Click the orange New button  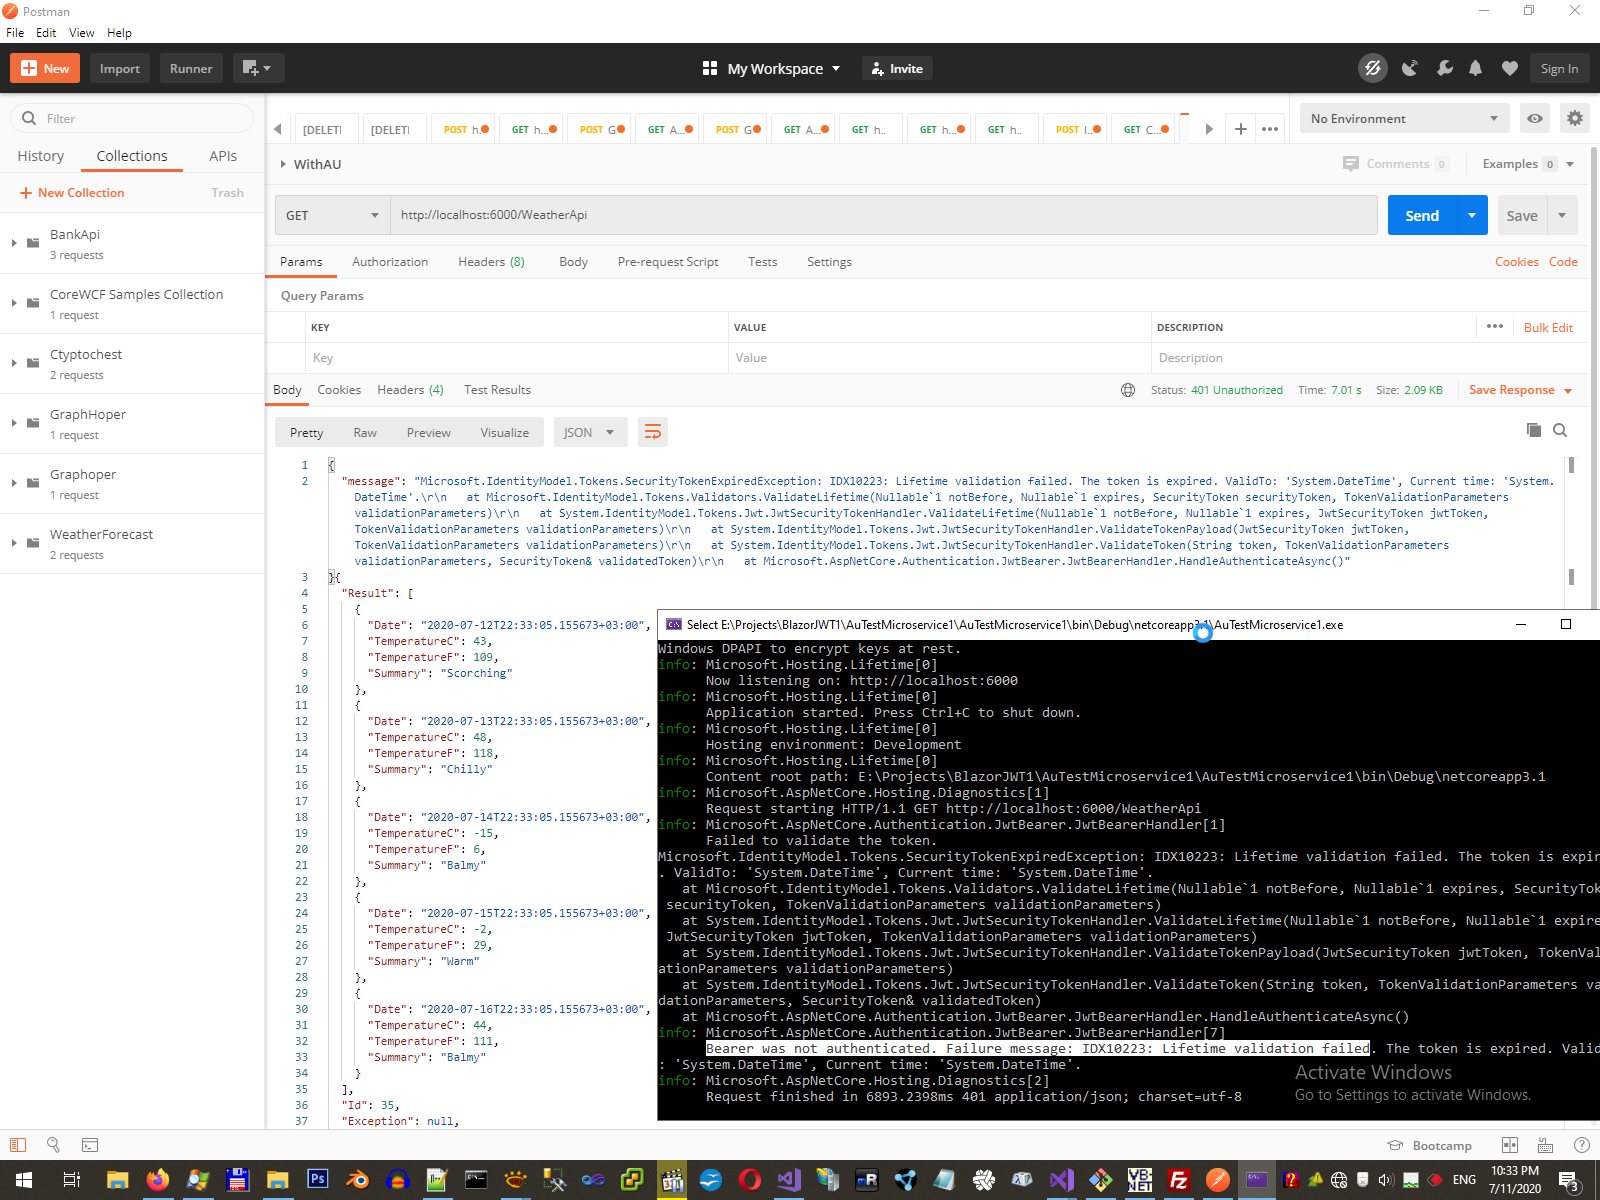(45, 68)
